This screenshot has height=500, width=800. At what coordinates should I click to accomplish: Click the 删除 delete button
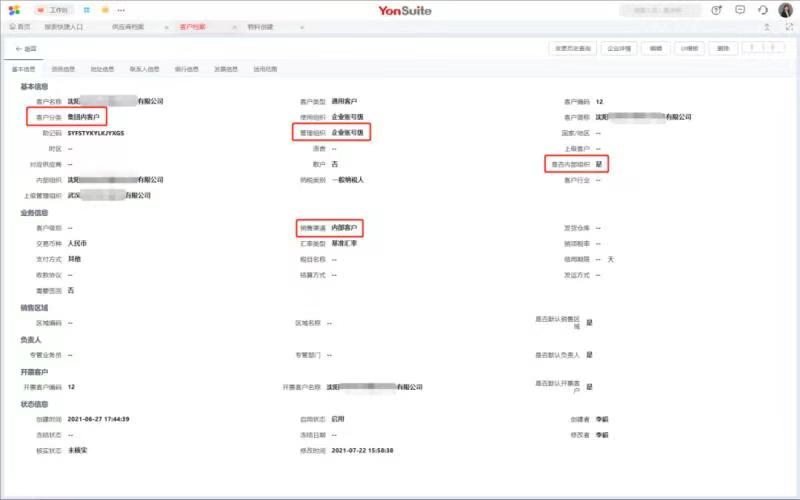pyautogui.click(x=725, y=48)
